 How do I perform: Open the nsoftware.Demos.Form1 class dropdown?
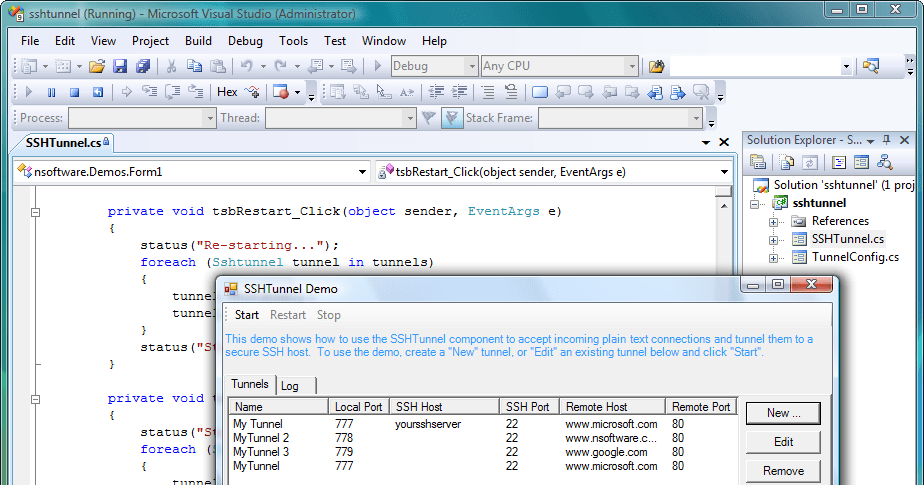coord(363,172)
